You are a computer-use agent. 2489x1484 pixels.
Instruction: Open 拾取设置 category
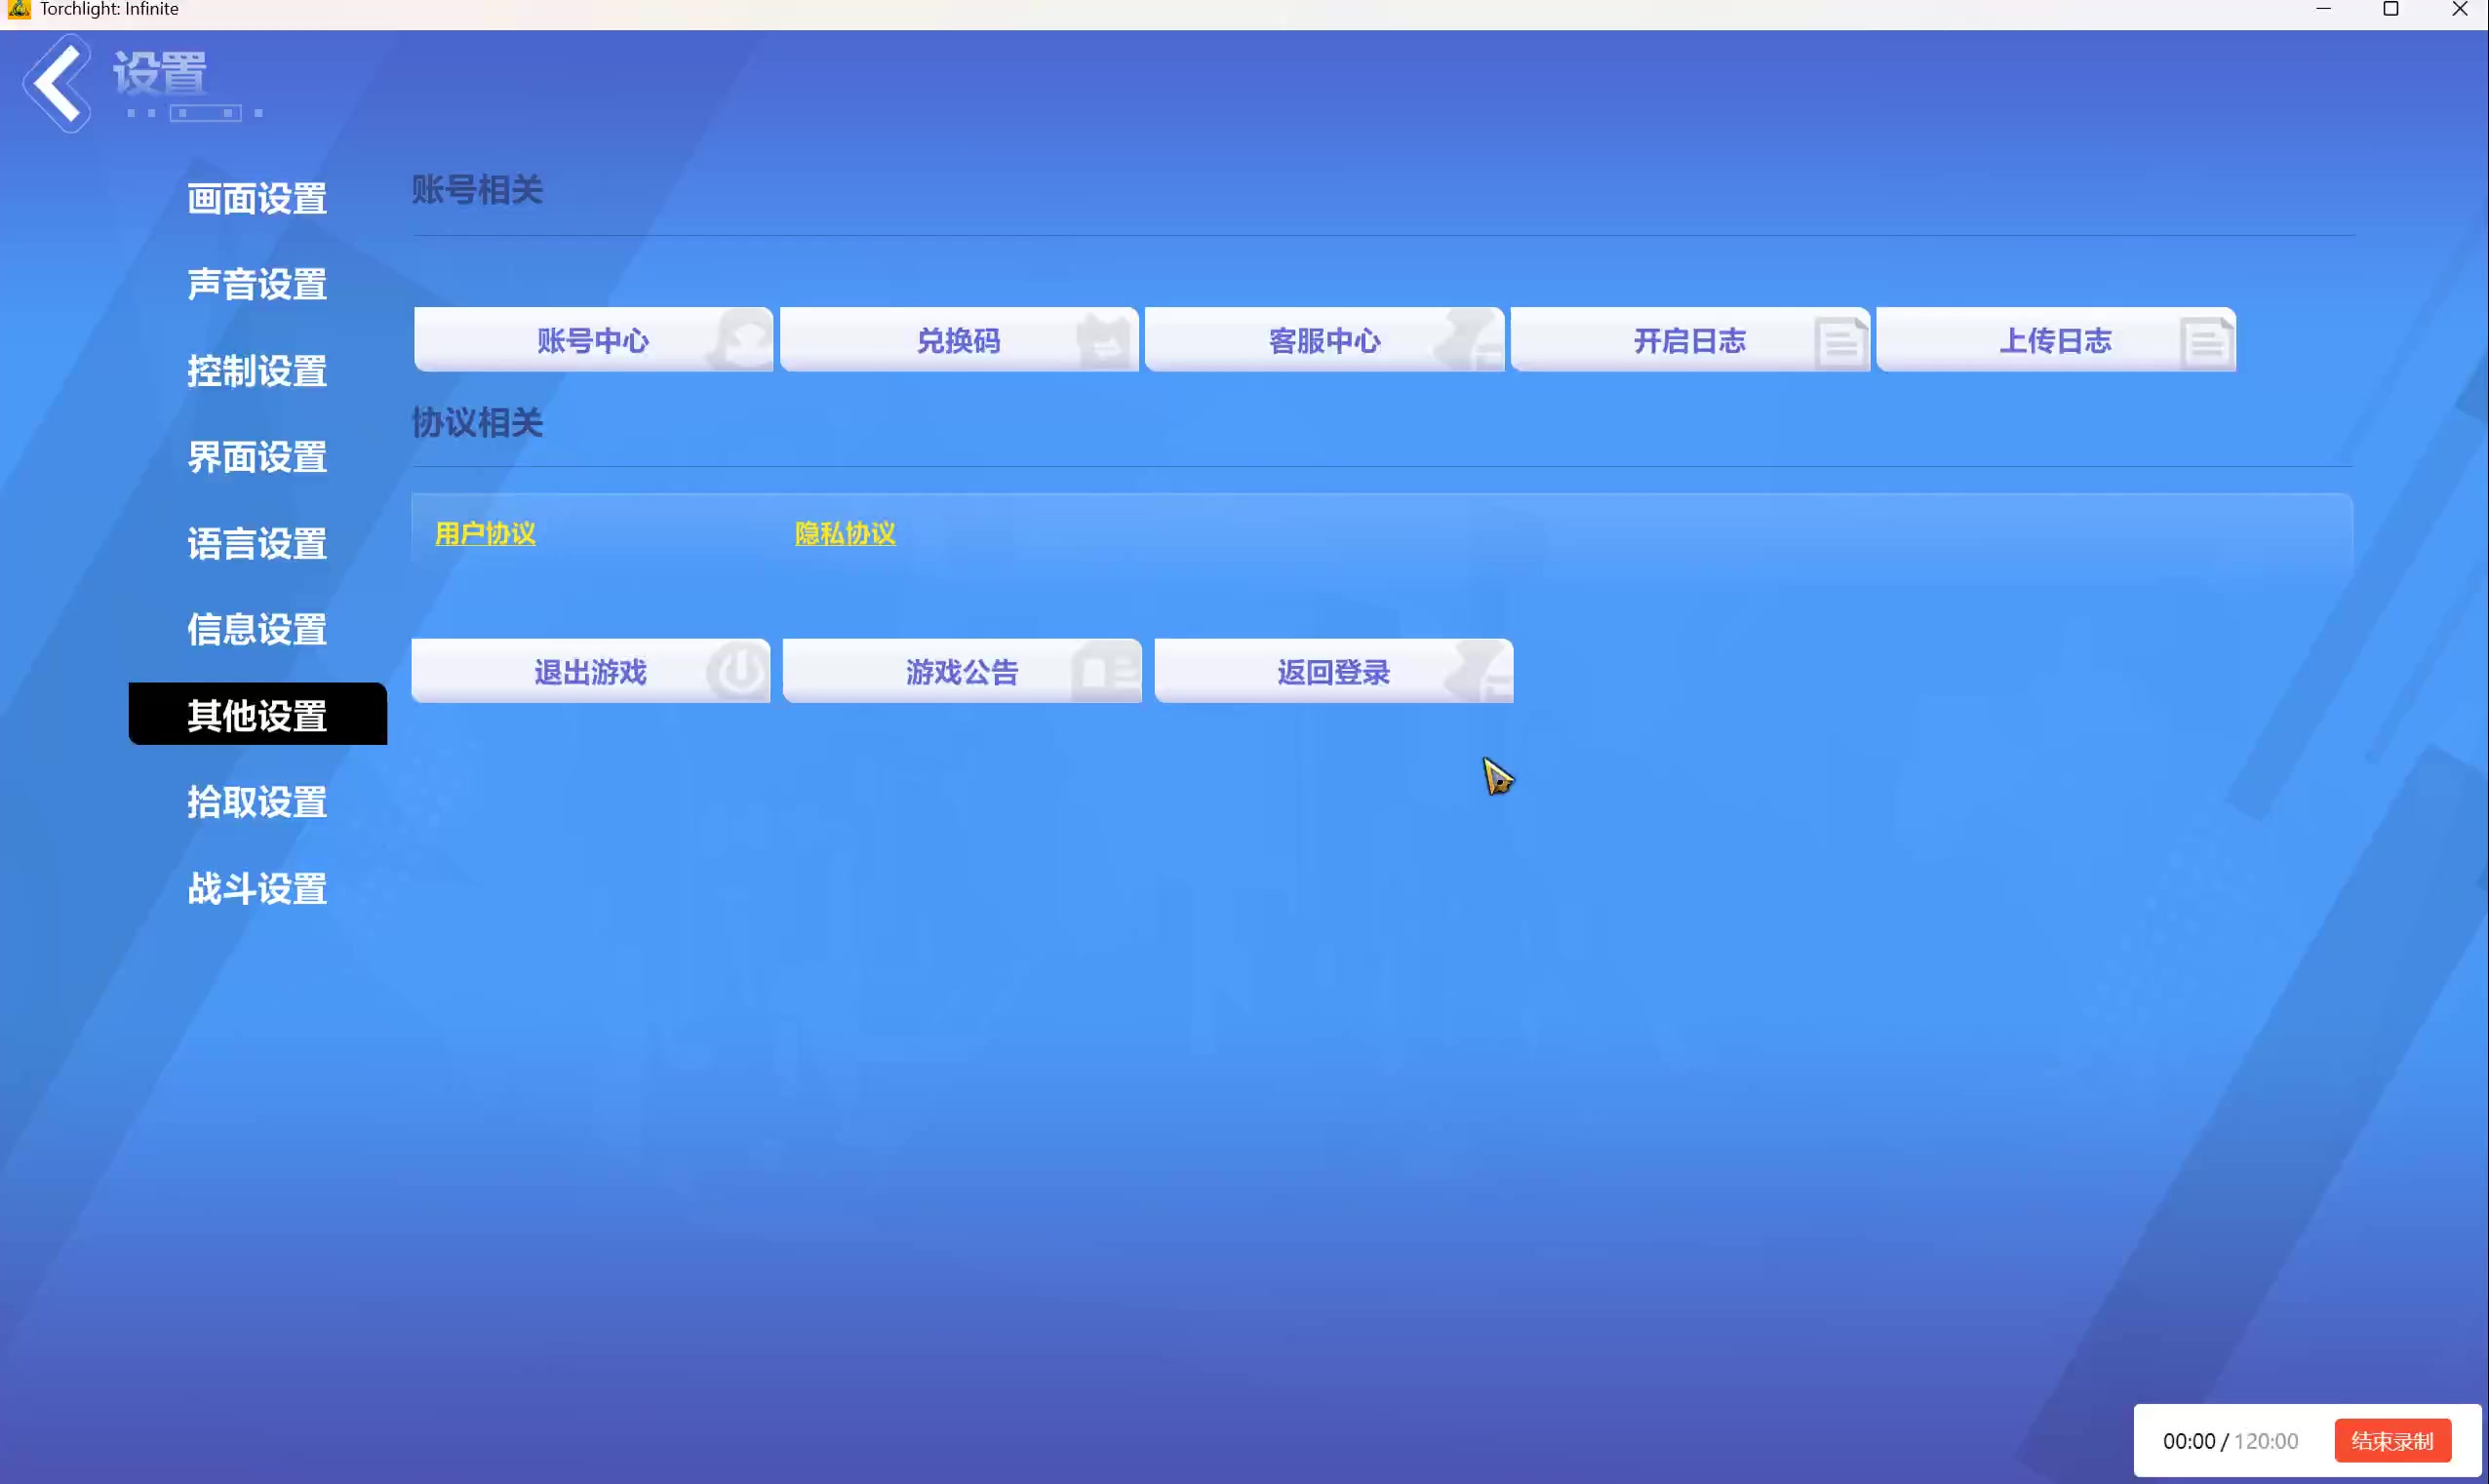click(x=257, y=802)
